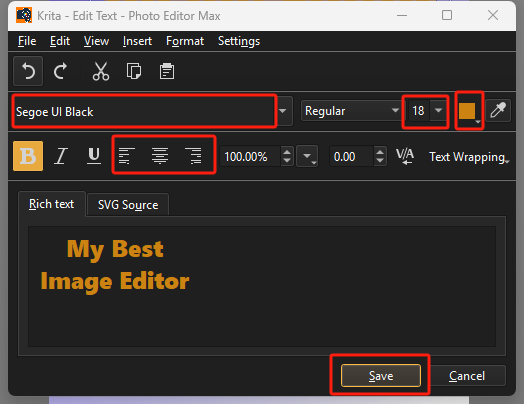The height and width of the screenshot is (404, 524).
Task: Open the orange font color swatch
Action: (469, 111)
